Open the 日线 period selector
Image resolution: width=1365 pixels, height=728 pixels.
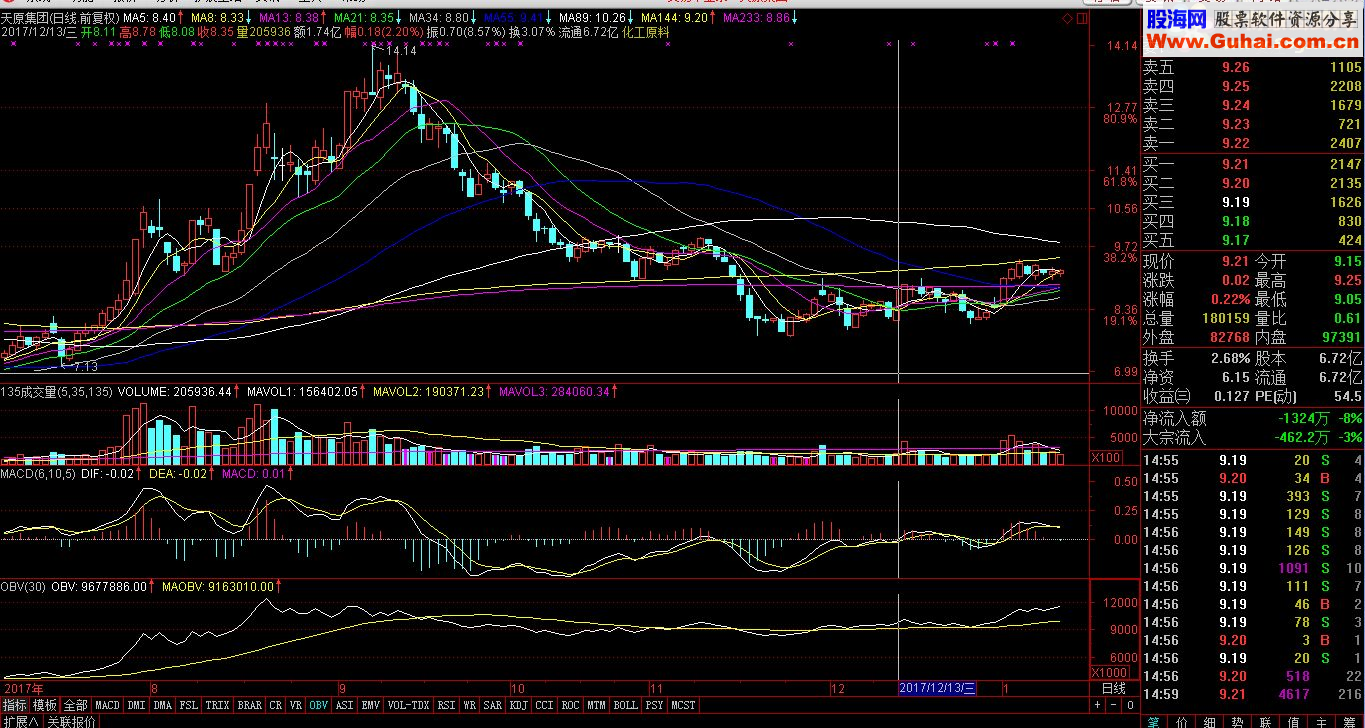click(1114, 689)
